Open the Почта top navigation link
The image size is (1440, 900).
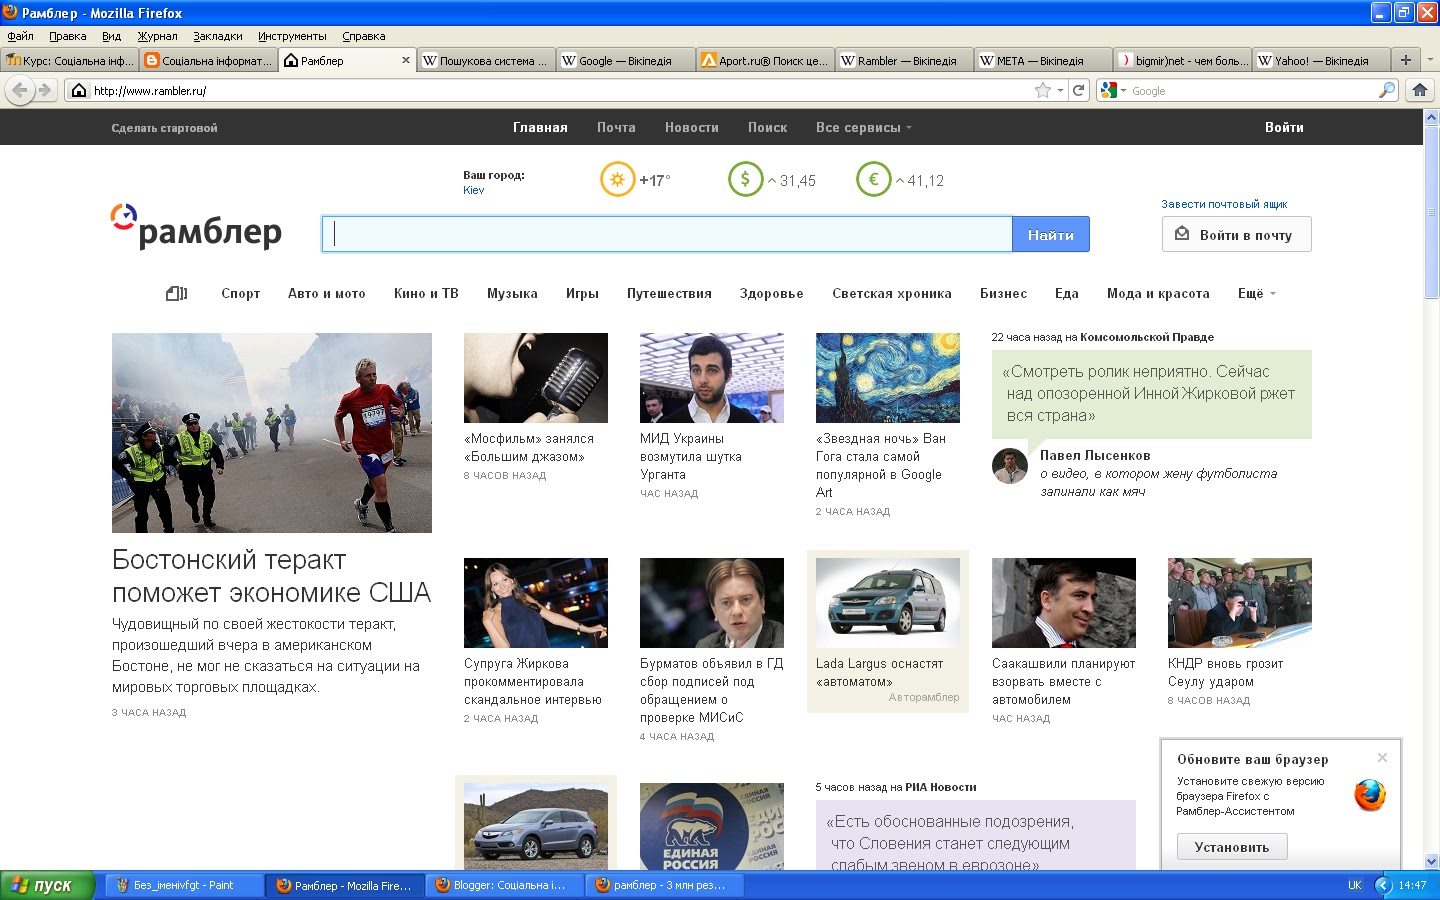(616, 128)
